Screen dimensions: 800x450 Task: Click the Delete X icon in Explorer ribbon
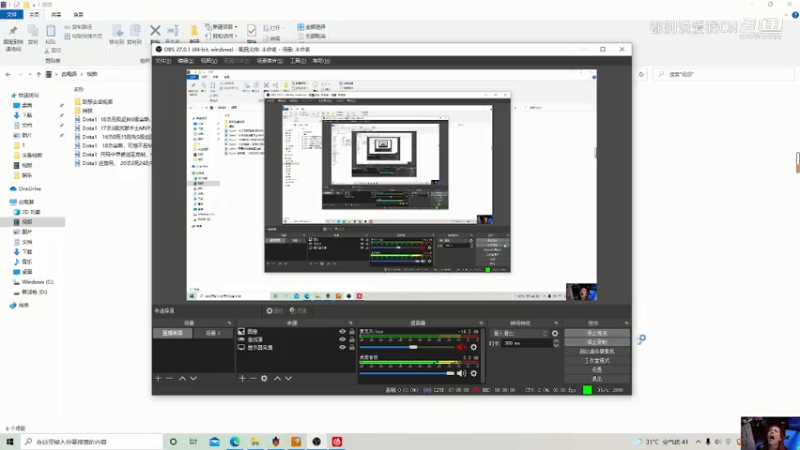(x=155, y=31)
